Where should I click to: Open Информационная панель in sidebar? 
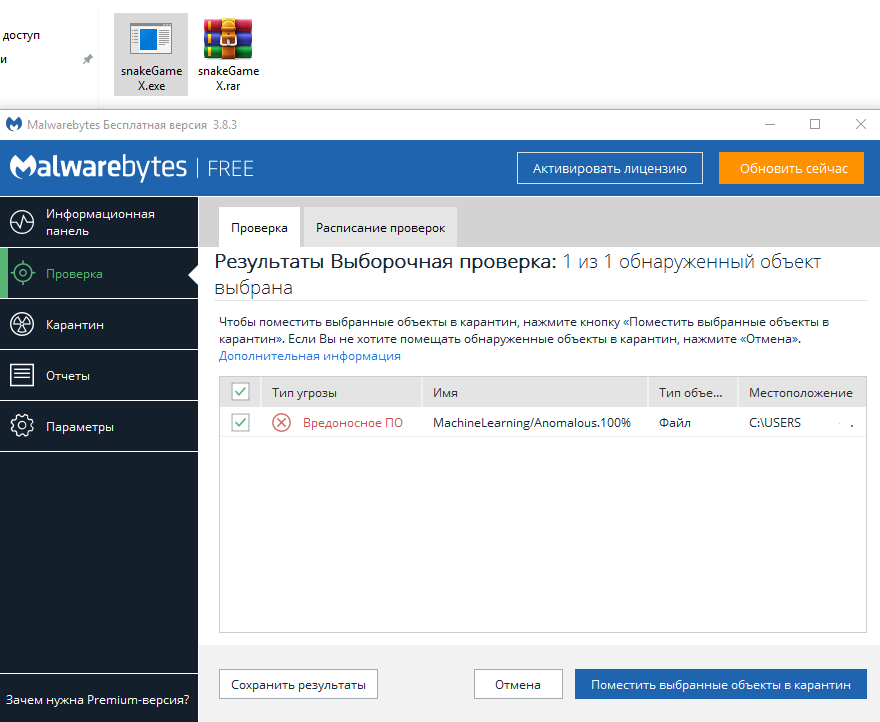(99, 222)
